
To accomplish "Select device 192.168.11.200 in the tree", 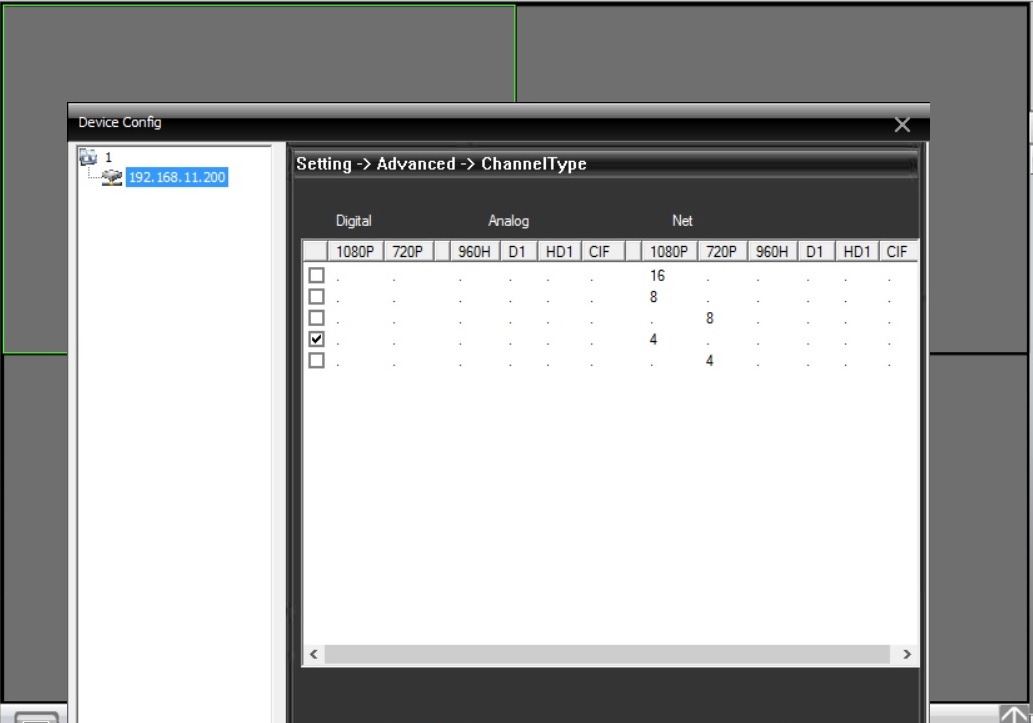I will [x=177, y=178].
